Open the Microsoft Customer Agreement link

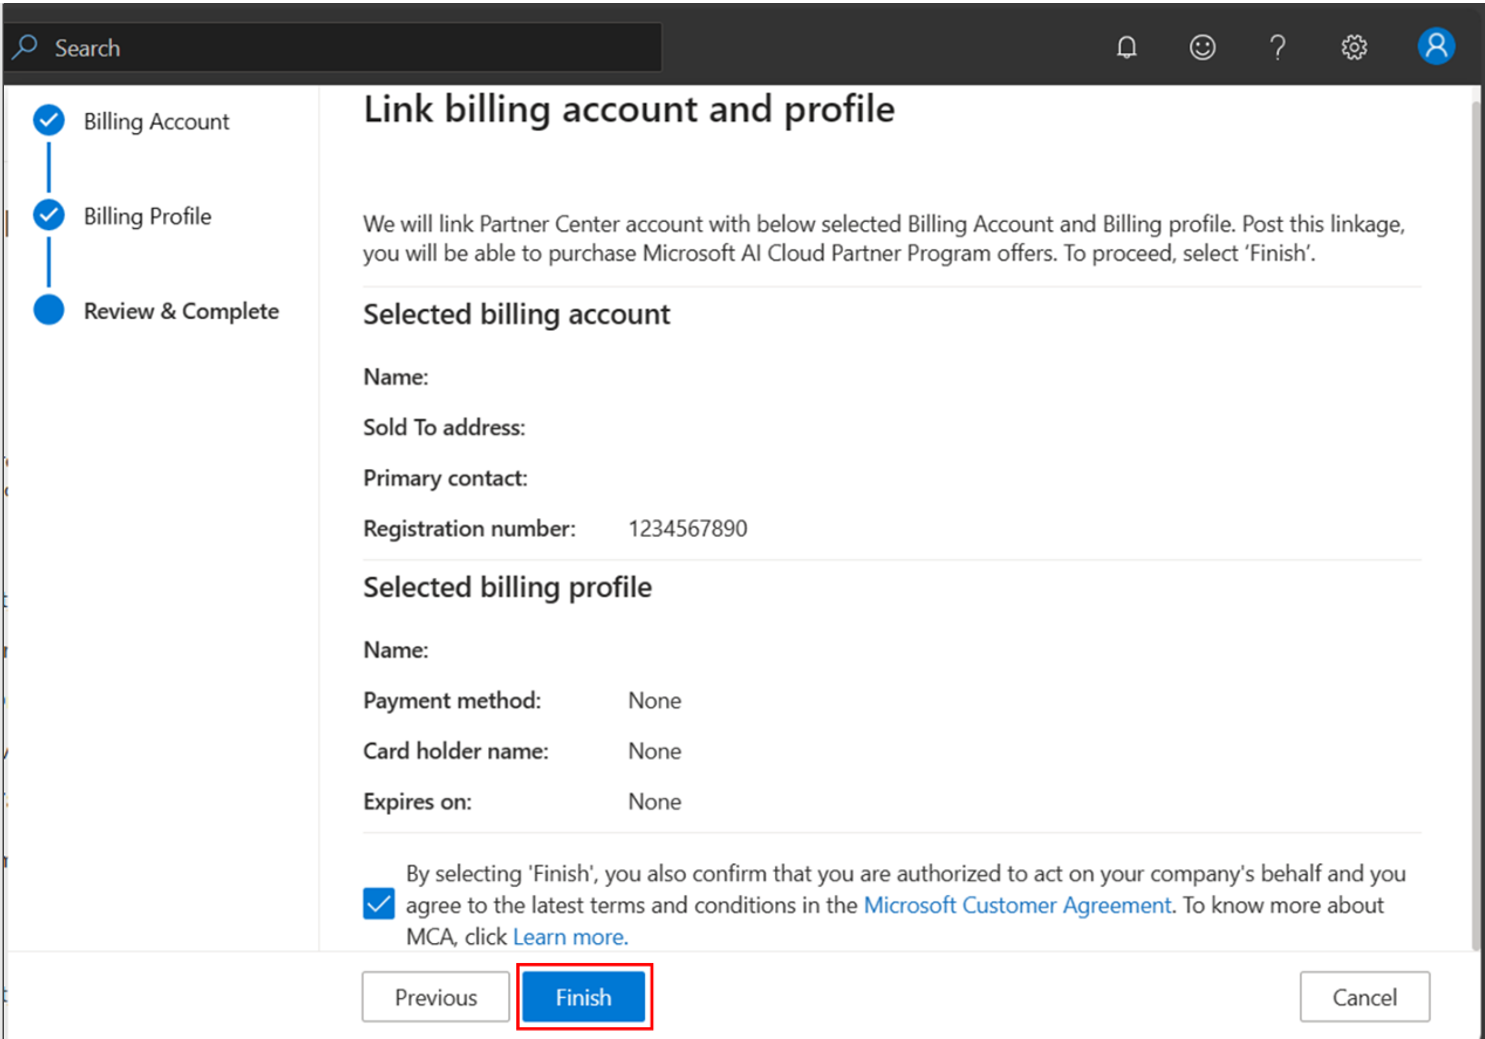[1016, 905]
